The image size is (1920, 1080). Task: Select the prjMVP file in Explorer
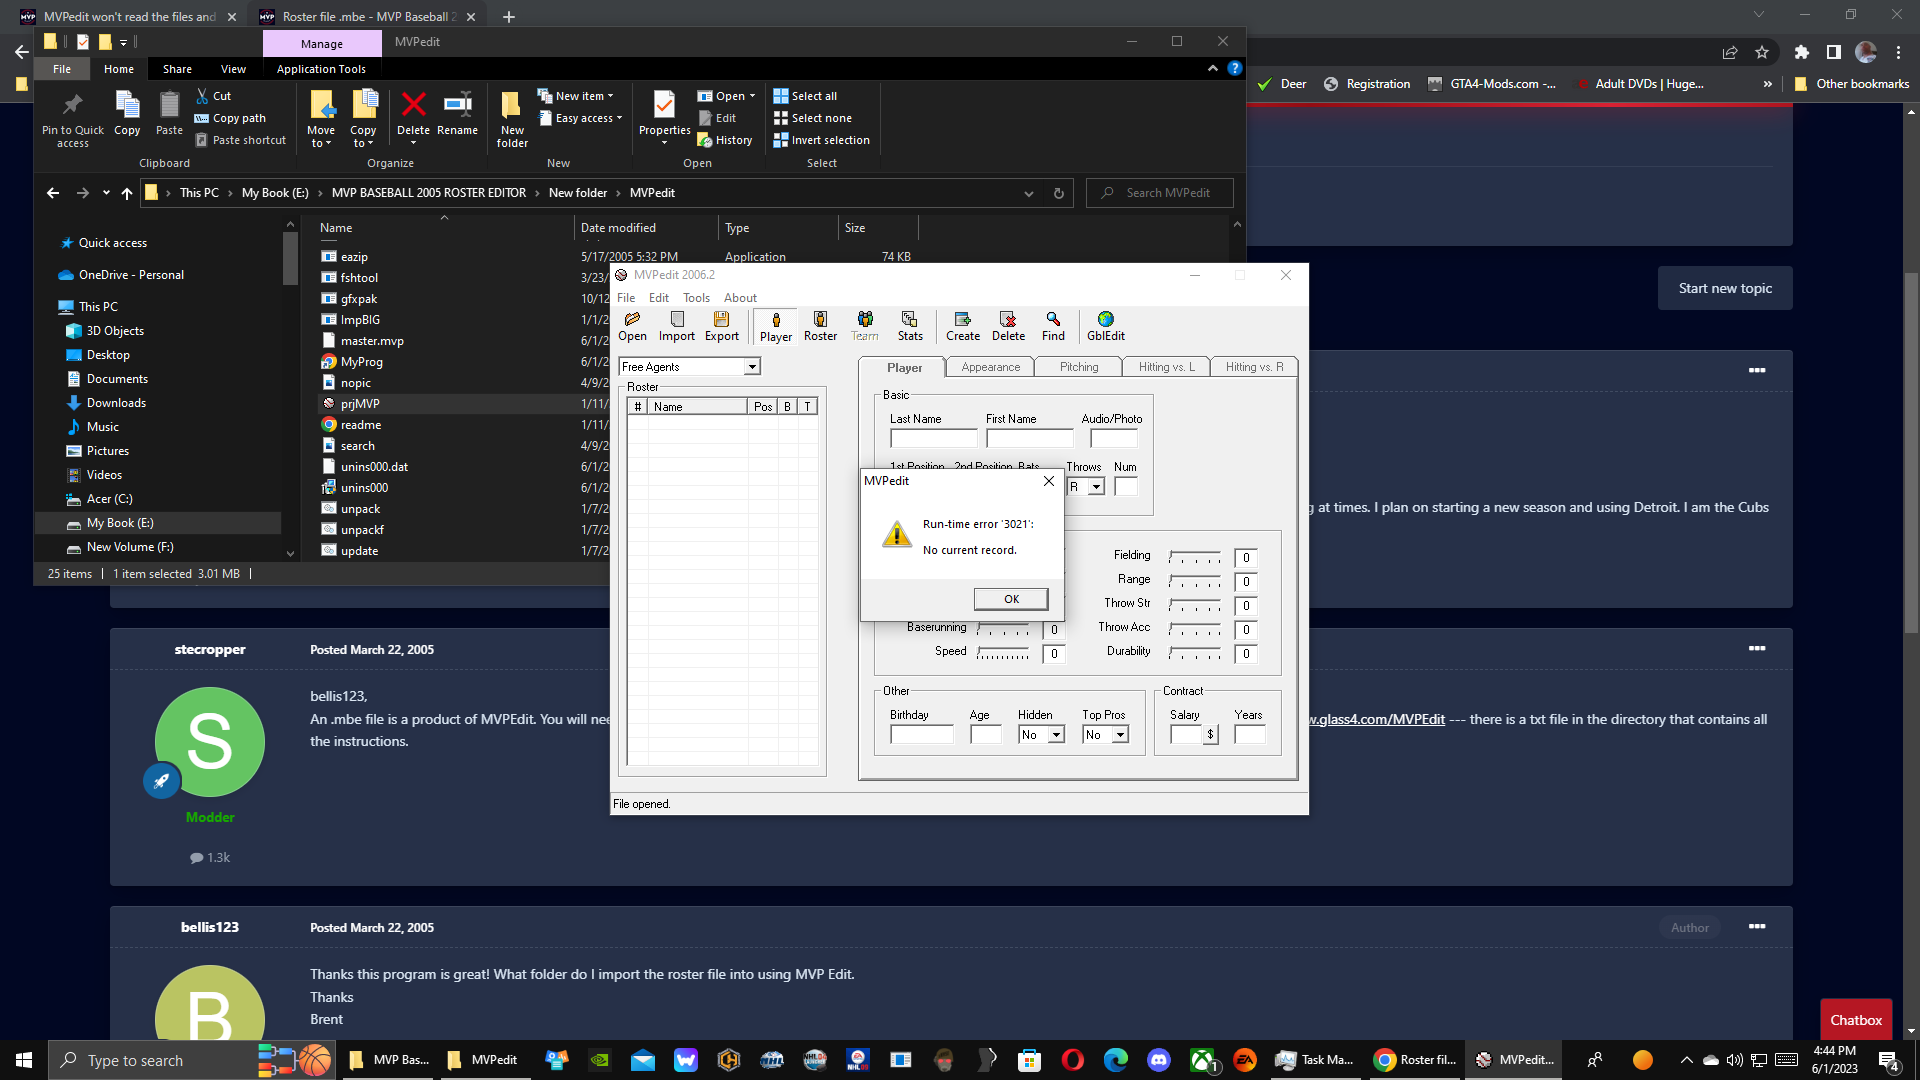(360, 404)
